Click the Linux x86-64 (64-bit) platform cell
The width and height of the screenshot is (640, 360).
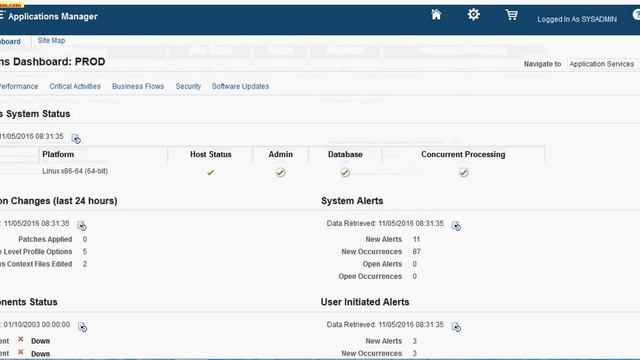point(75,171)
